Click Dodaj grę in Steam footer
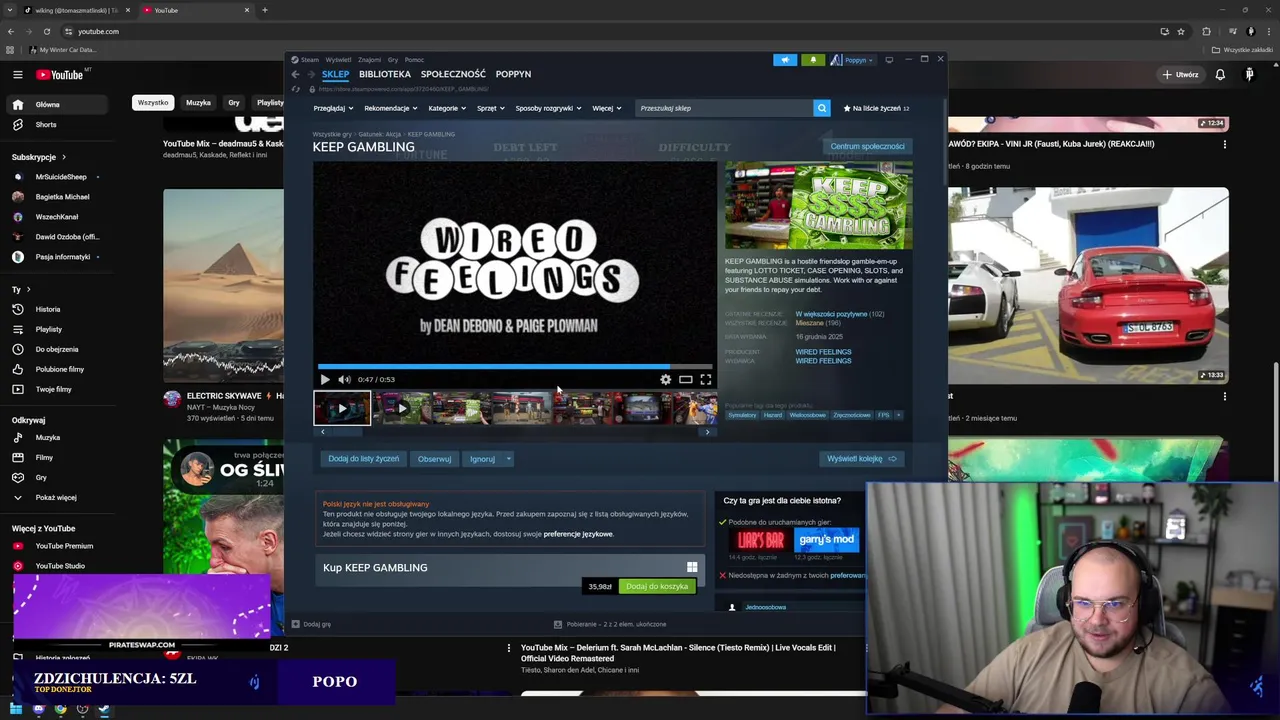Image resolution: width=1280 pixels, height=720 pixels. click(311, 624)
